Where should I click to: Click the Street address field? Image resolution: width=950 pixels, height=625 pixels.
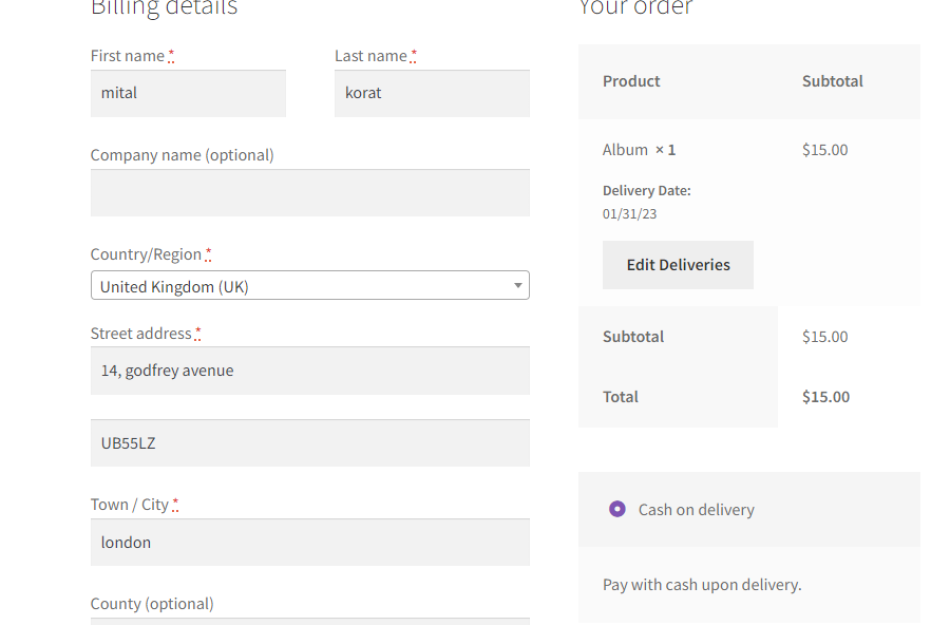pos(310,370)
